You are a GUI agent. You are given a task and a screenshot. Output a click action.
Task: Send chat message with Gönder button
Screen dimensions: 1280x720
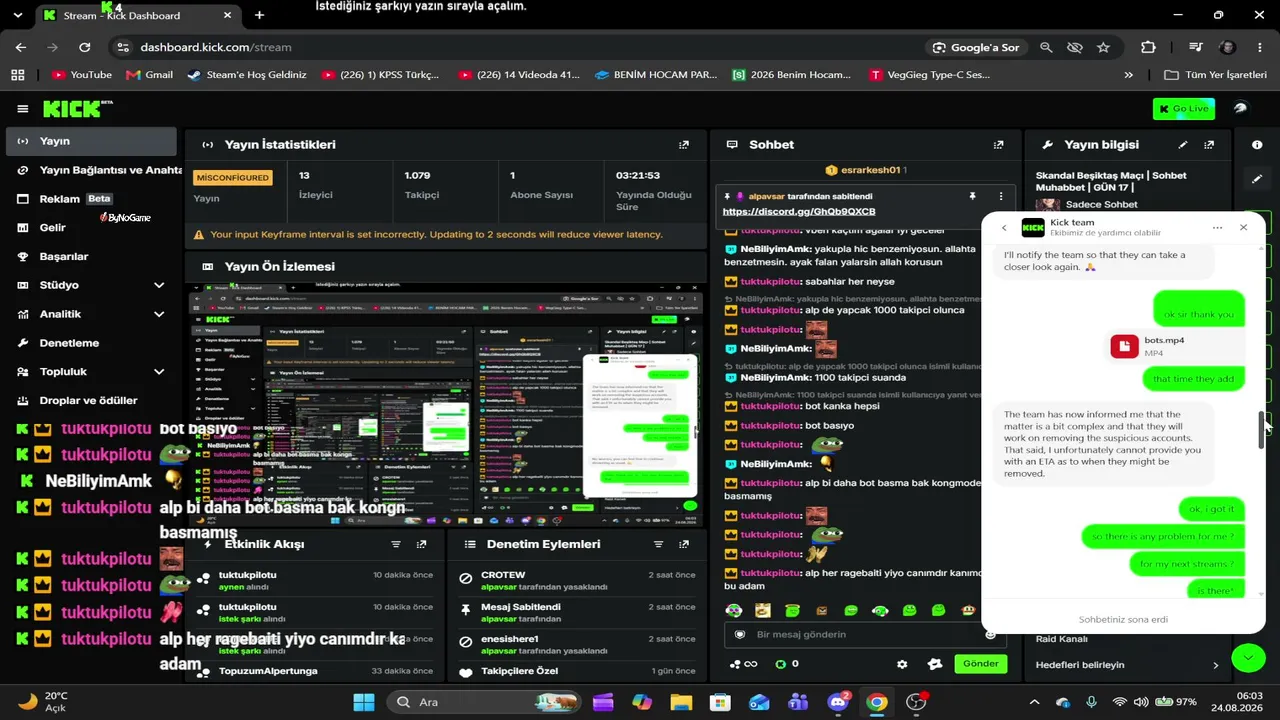pos(980,664)
